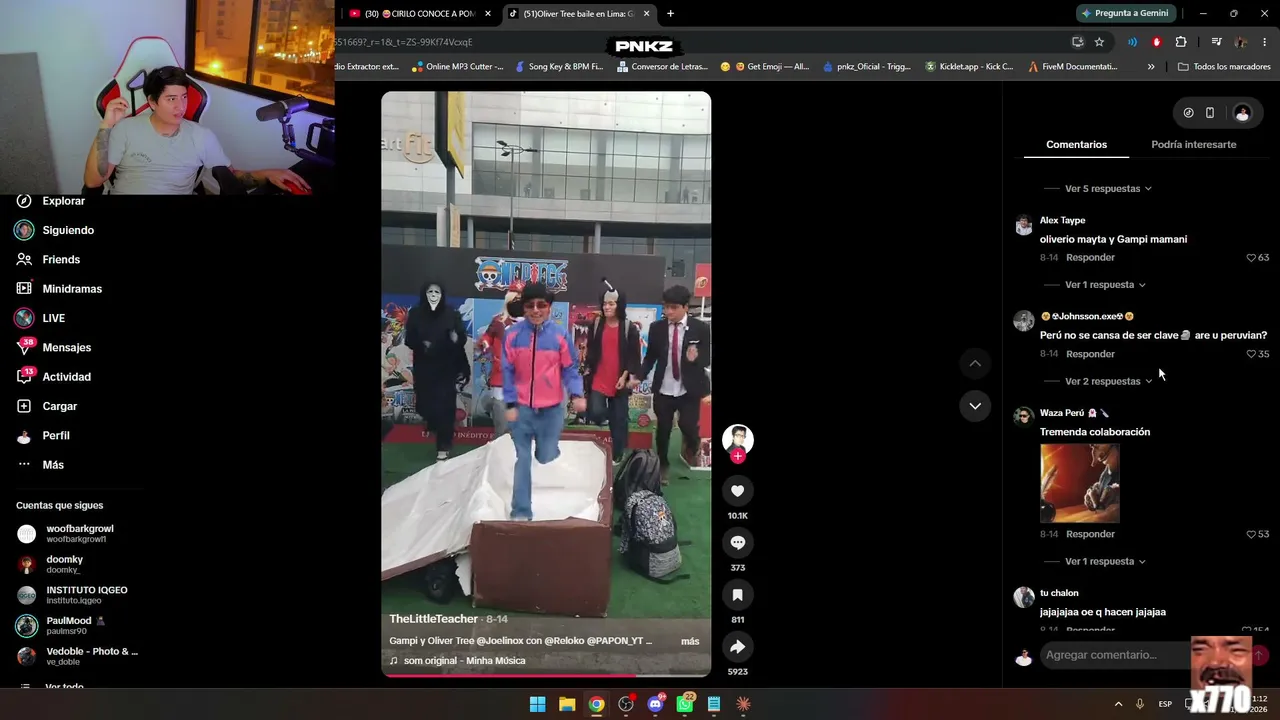Click the video progress bar
The width and height of the screenshot is (1280, 720).
tap(546, 675)
